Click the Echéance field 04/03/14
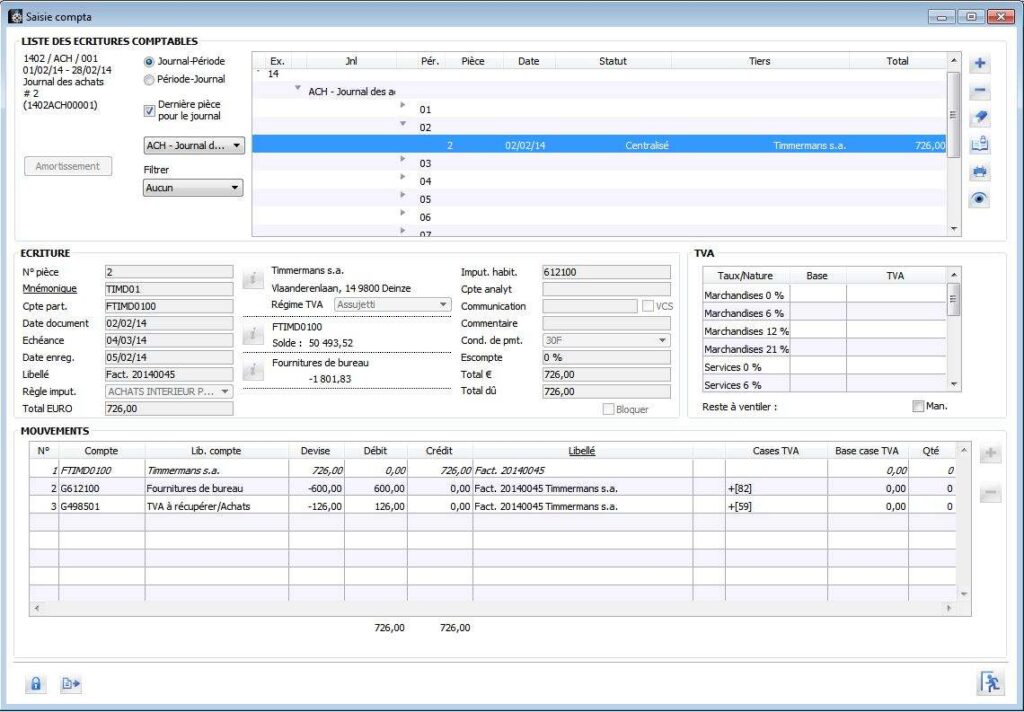Screen dimensions: 1024x712 [x=168, y=340]
